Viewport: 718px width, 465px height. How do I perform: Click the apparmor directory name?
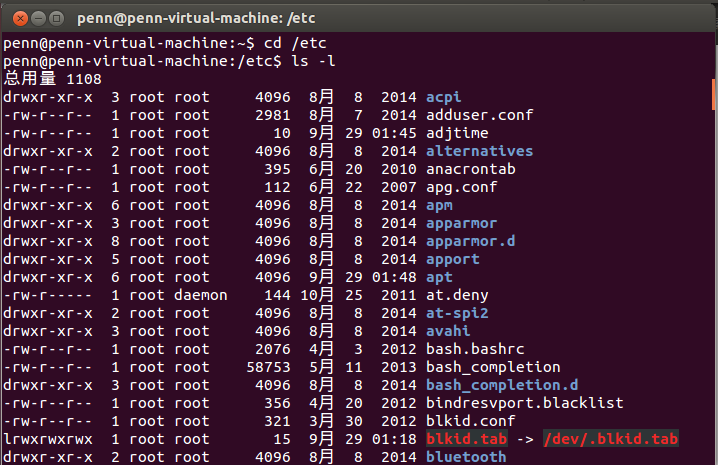462,223
